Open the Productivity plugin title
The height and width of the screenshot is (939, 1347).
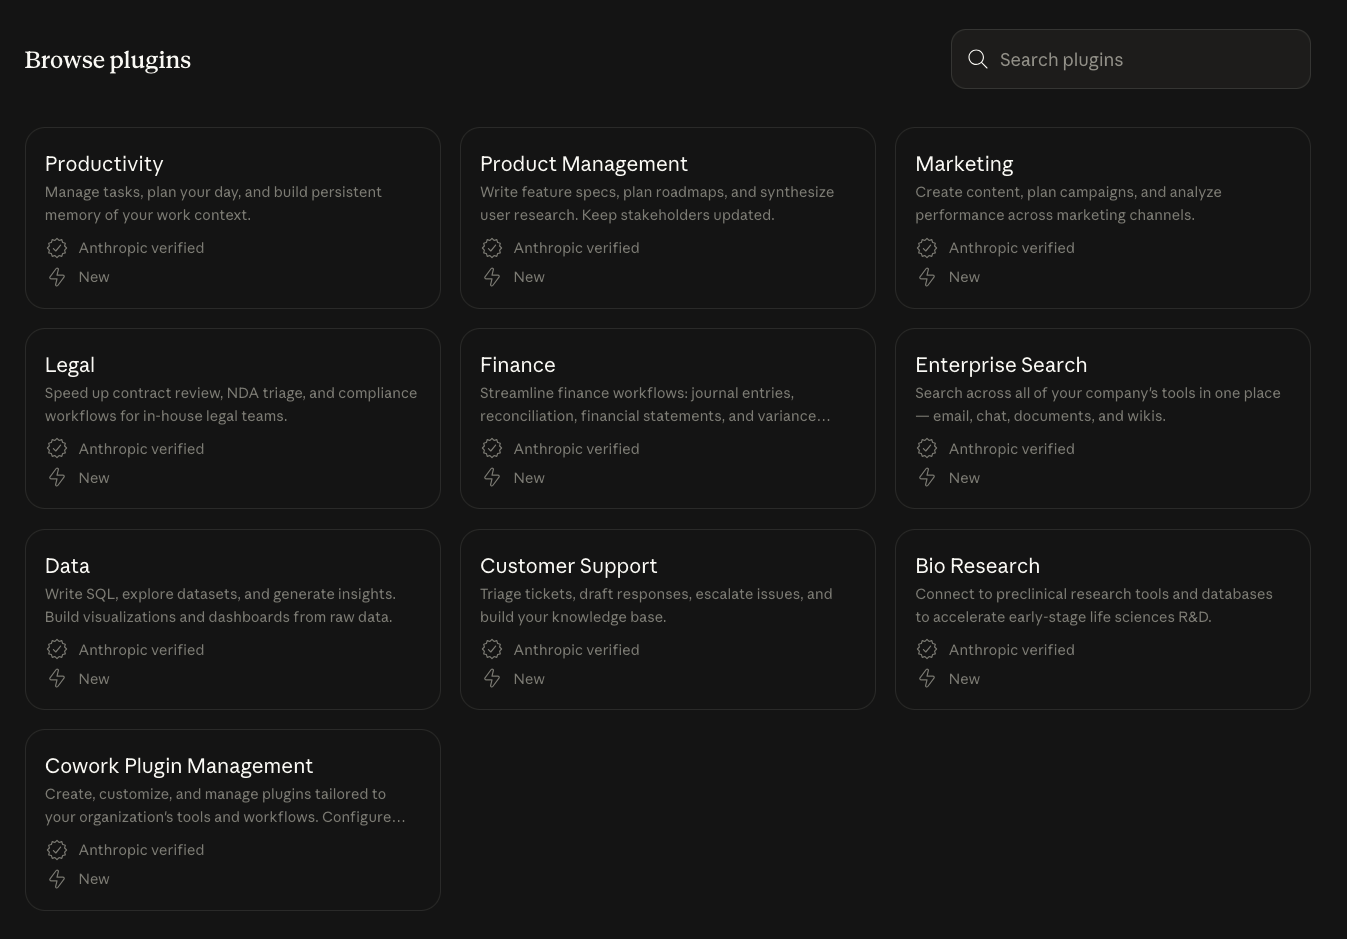104,164
